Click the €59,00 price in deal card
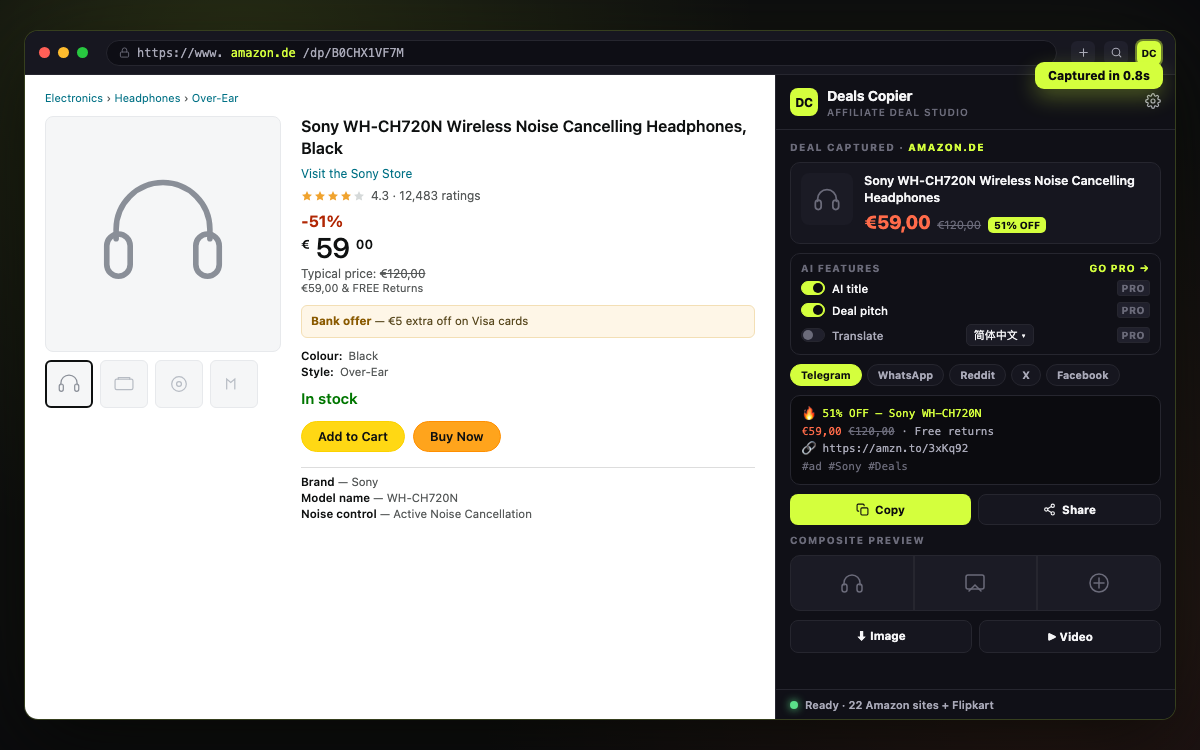This screenshot has height=750, width=1200. pos(897,223)
